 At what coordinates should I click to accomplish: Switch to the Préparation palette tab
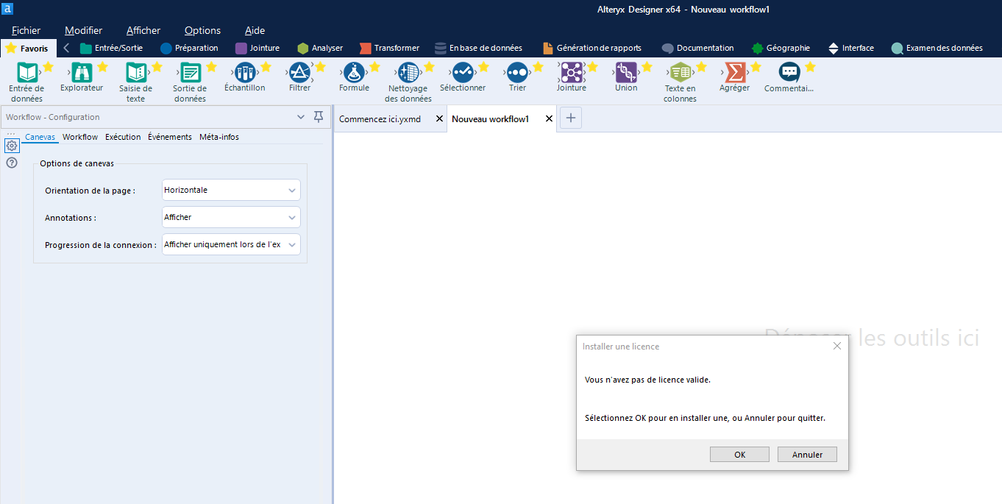(189, 48)
